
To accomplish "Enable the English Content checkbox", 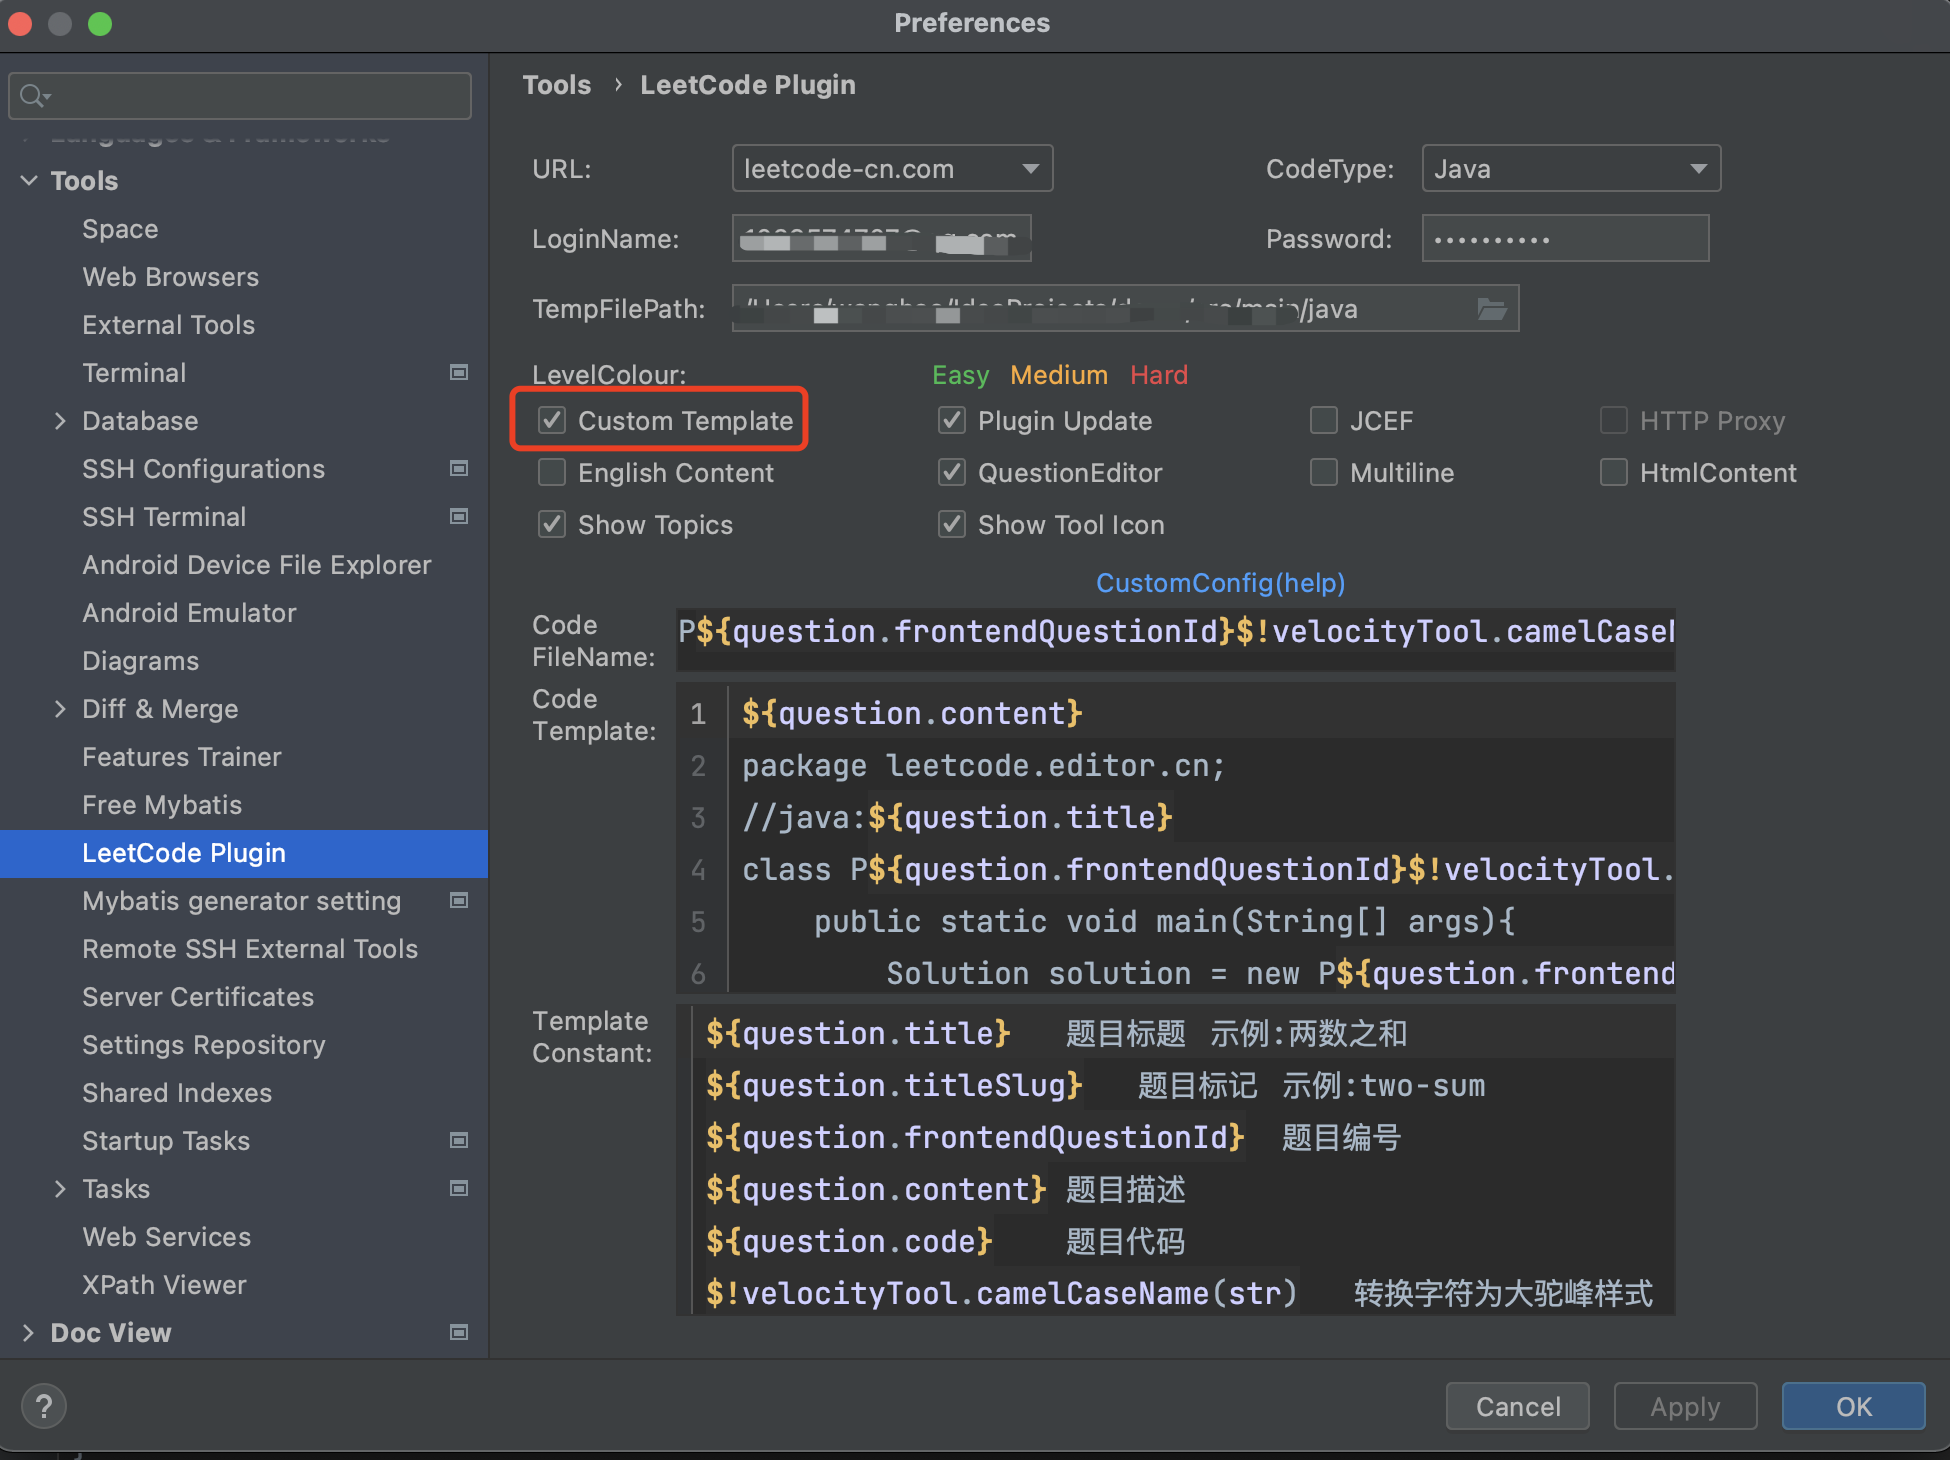I will coord(552,472).
